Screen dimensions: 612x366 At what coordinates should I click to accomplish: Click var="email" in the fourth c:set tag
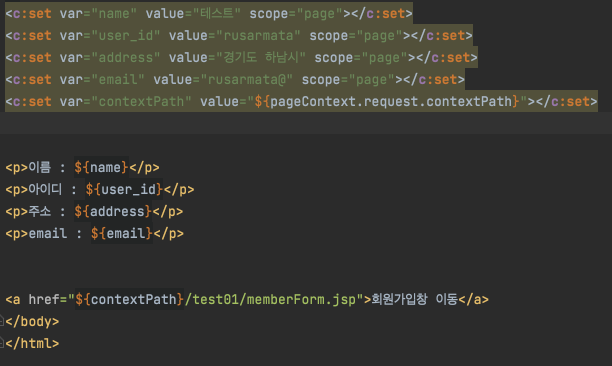[x=102, y=80]
